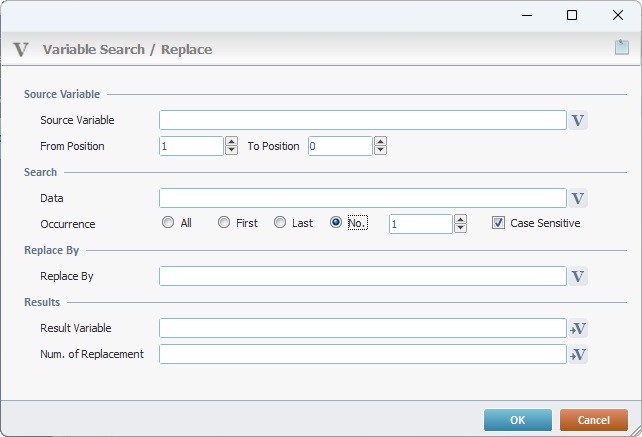Screen dimensions: 642x437
Task: Click the V logo next to dialog title
Action: tap(21, 50)
